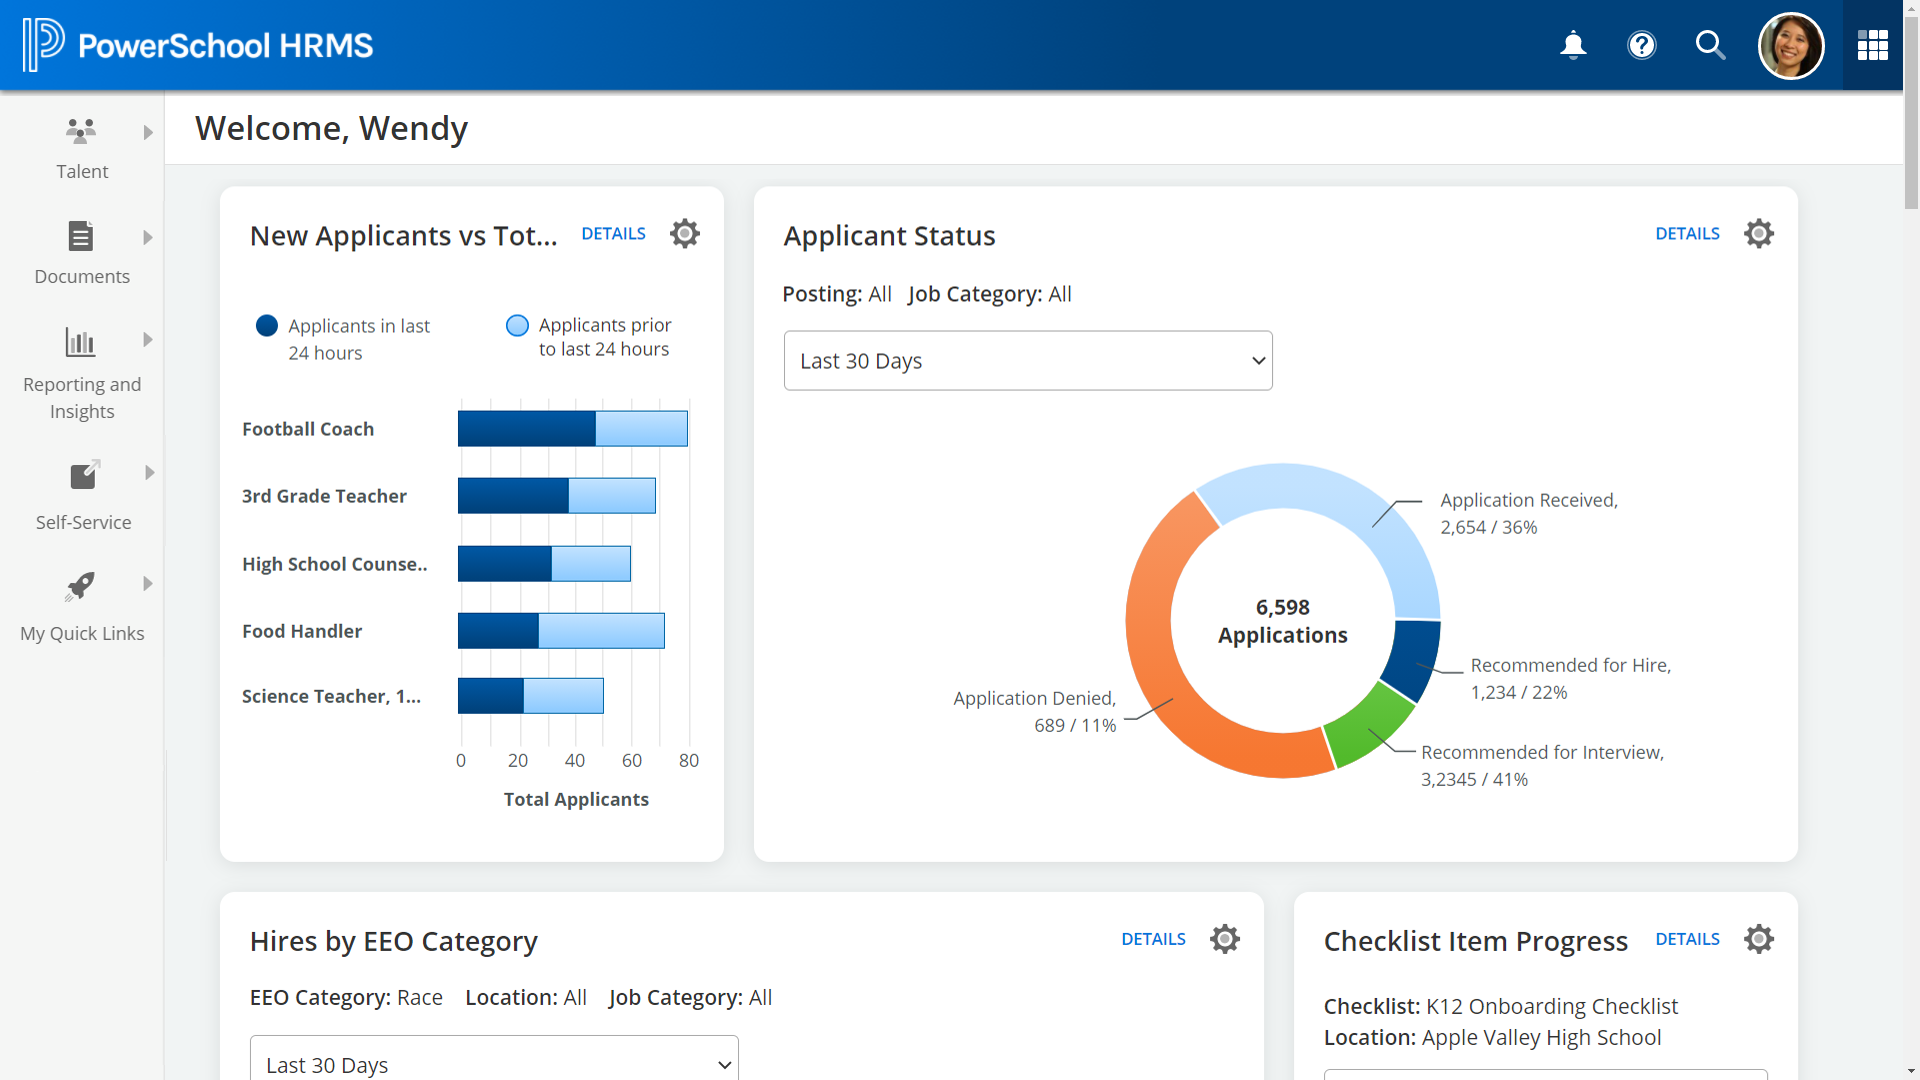Click the user profile avatar icon
Viewport: 1920px width, 1080px height.
pyautogui.click(x=1791, y=45)
